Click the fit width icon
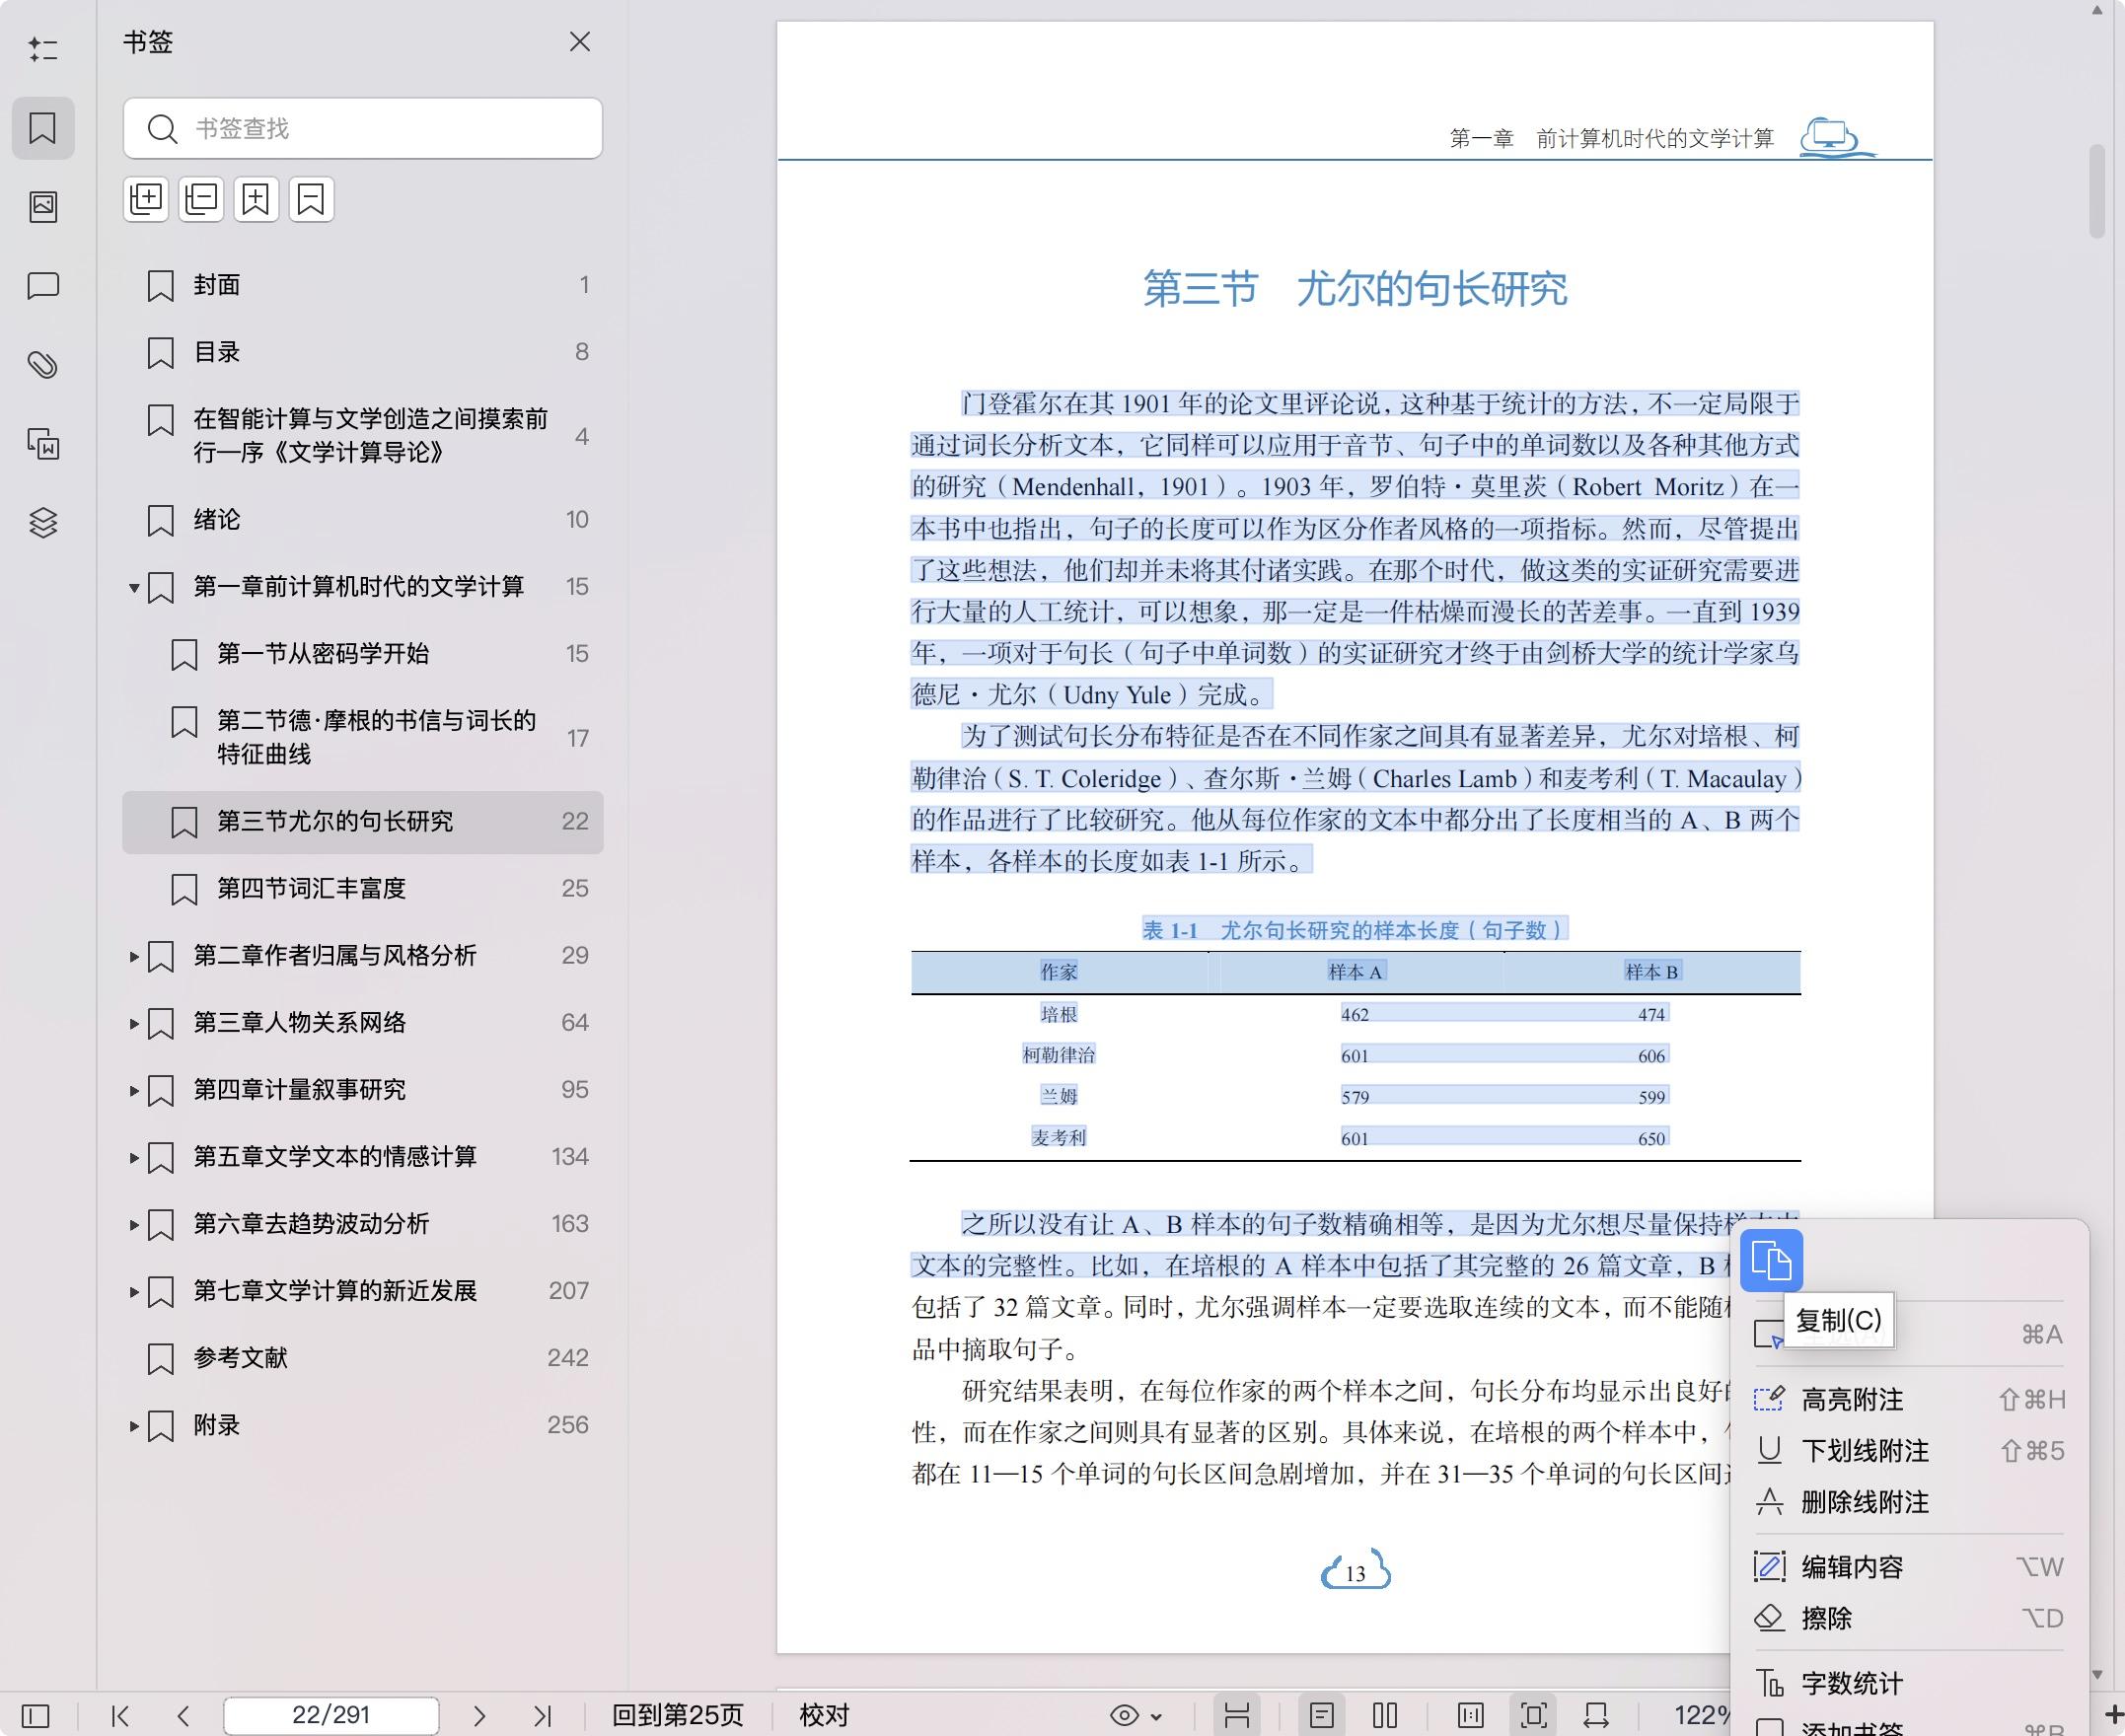This screenshot has height=1736, width=2125. coord(1596,1716)
